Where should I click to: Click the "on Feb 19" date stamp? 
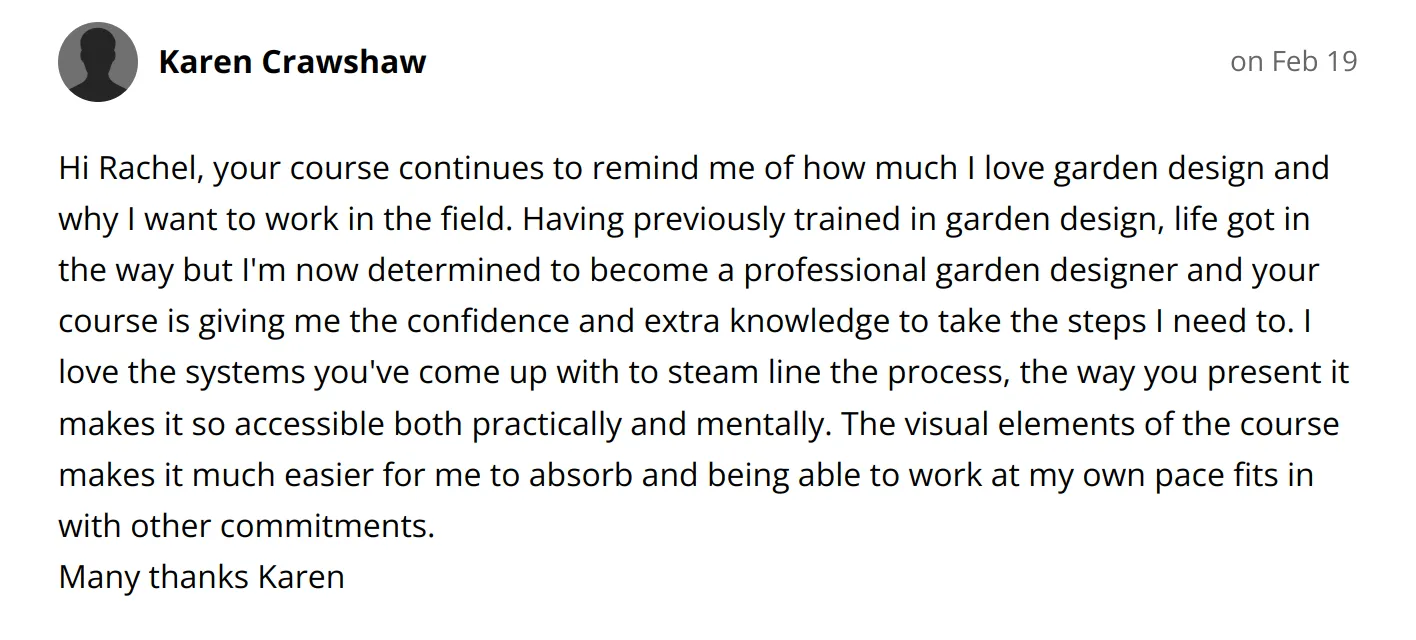(x=1293, y=62)
